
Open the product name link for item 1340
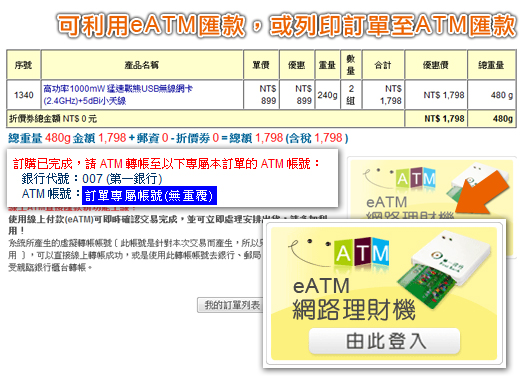point(118,95)
